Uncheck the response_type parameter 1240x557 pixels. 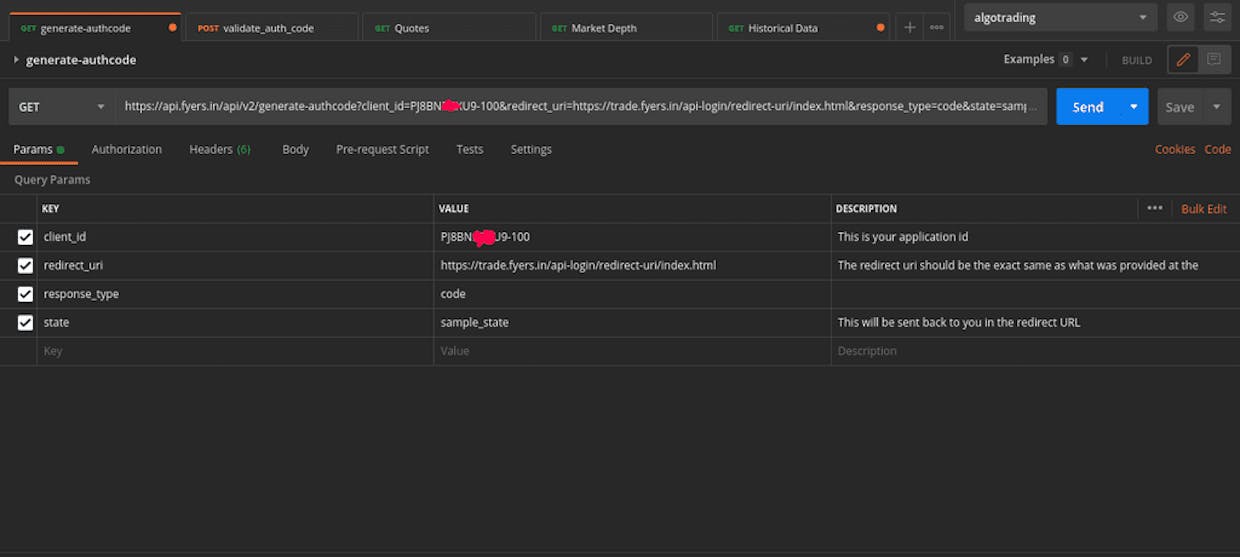point(25,294)
